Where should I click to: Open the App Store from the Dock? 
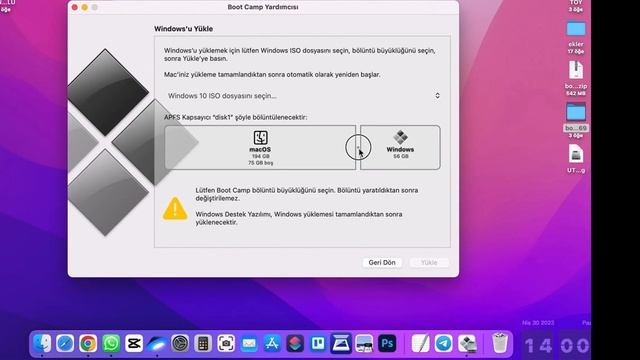click(x=272, y=343)
